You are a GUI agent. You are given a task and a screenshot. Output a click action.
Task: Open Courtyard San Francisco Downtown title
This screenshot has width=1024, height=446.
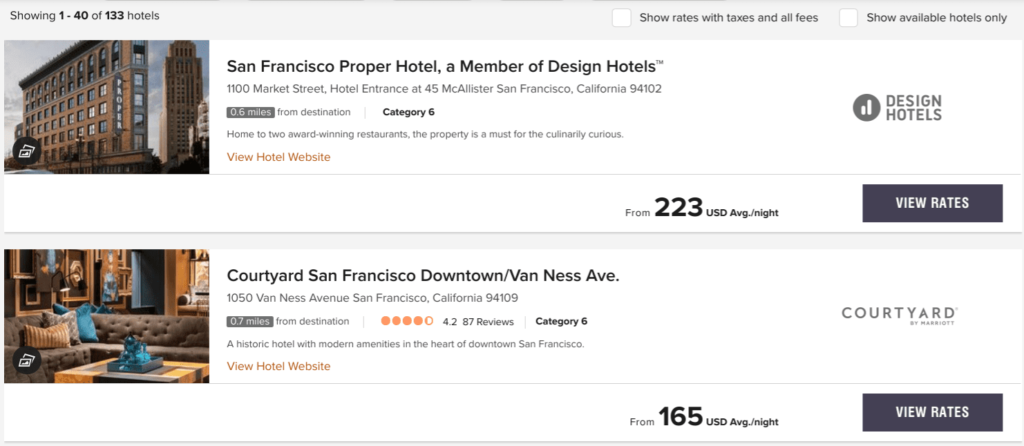[x=423, y=275]
